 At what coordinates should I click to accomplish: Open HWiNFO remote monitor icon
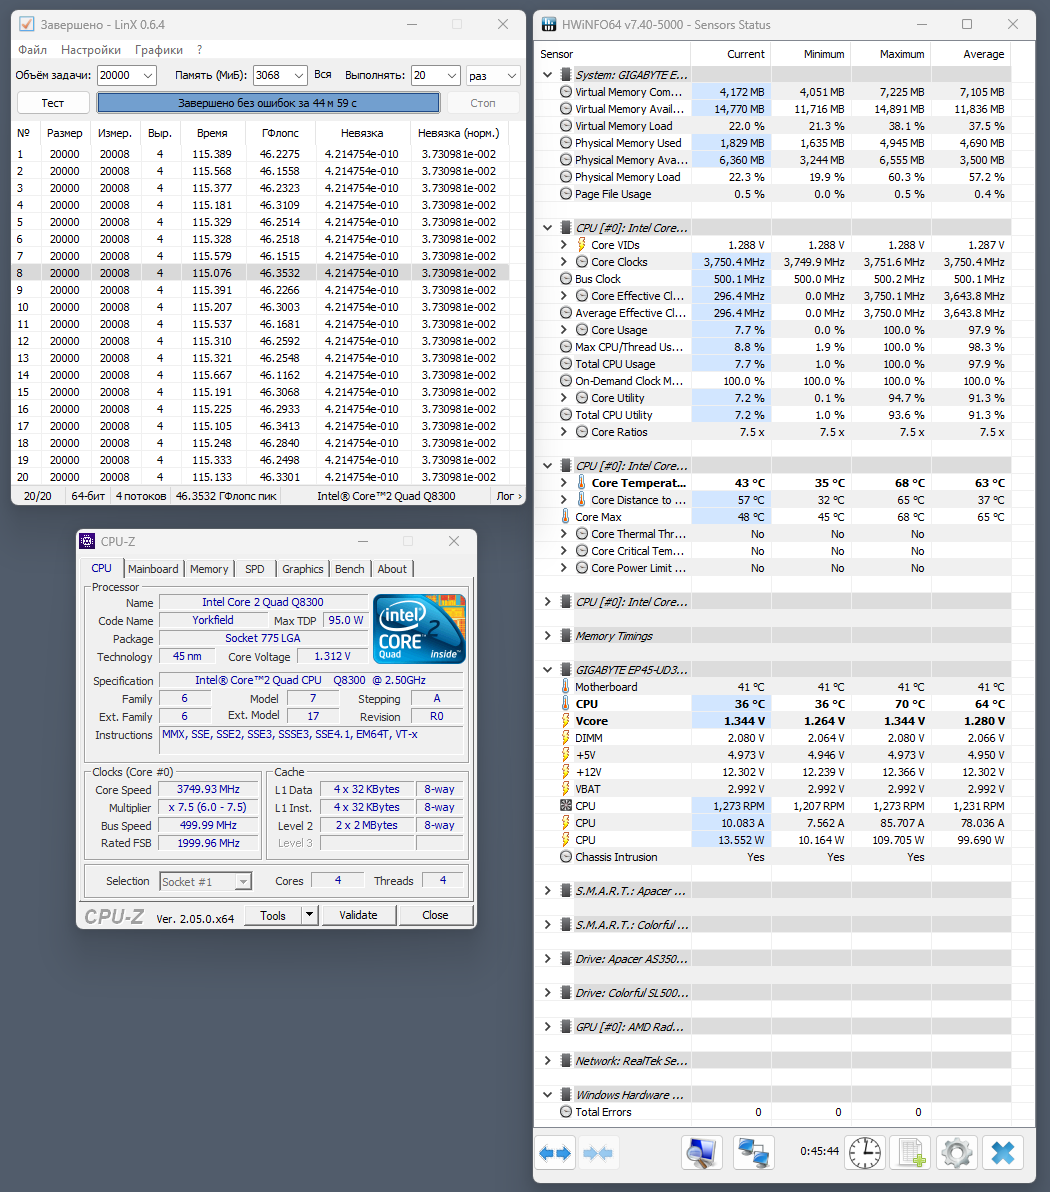pos(701,1152)
